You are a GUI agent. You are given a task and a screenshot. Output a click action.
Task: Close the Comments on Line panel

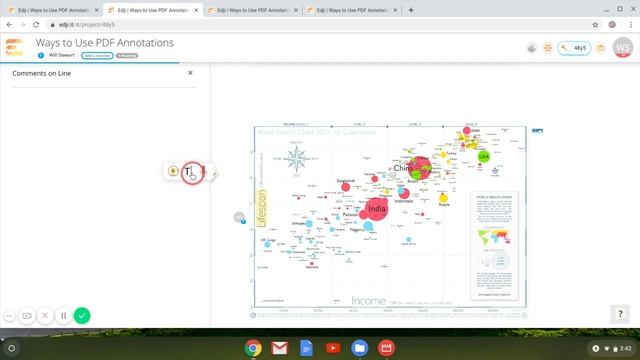click(190, 73)
